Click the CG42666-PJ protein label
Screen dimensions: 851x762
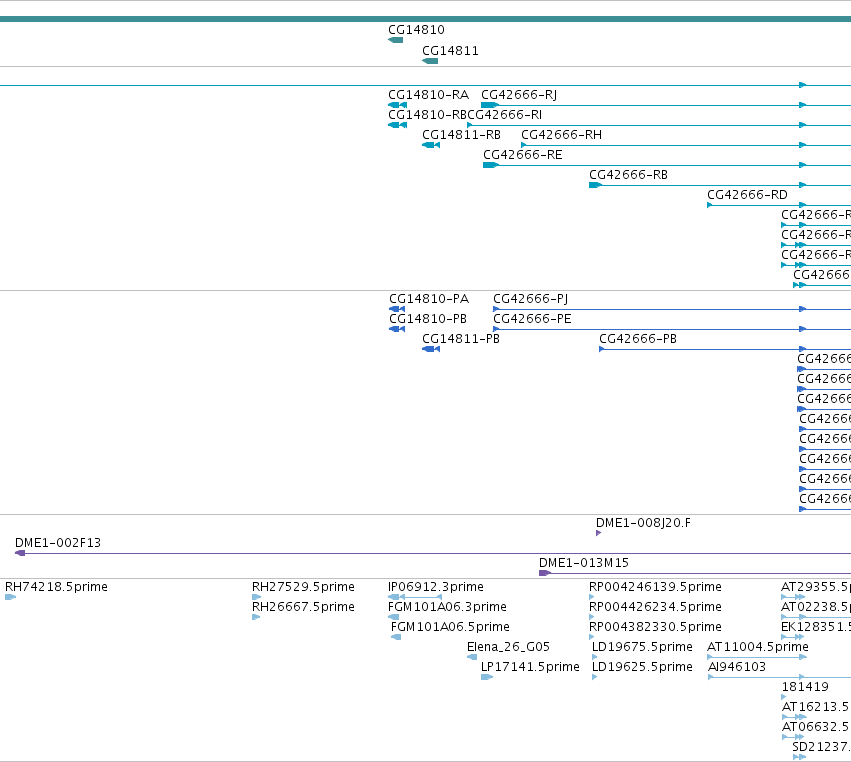[530, 299]
